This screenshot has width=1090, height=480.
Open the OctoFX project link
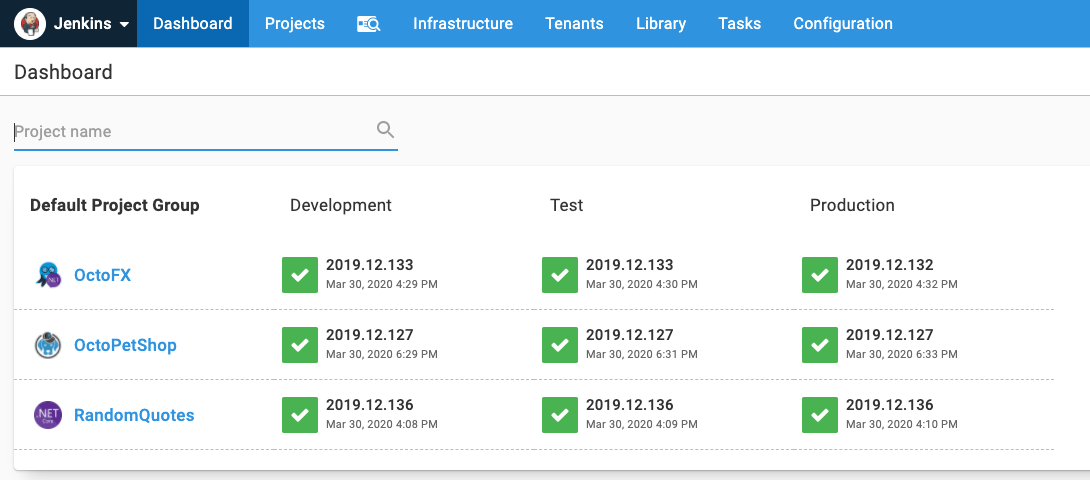click(x=103, y=275)
